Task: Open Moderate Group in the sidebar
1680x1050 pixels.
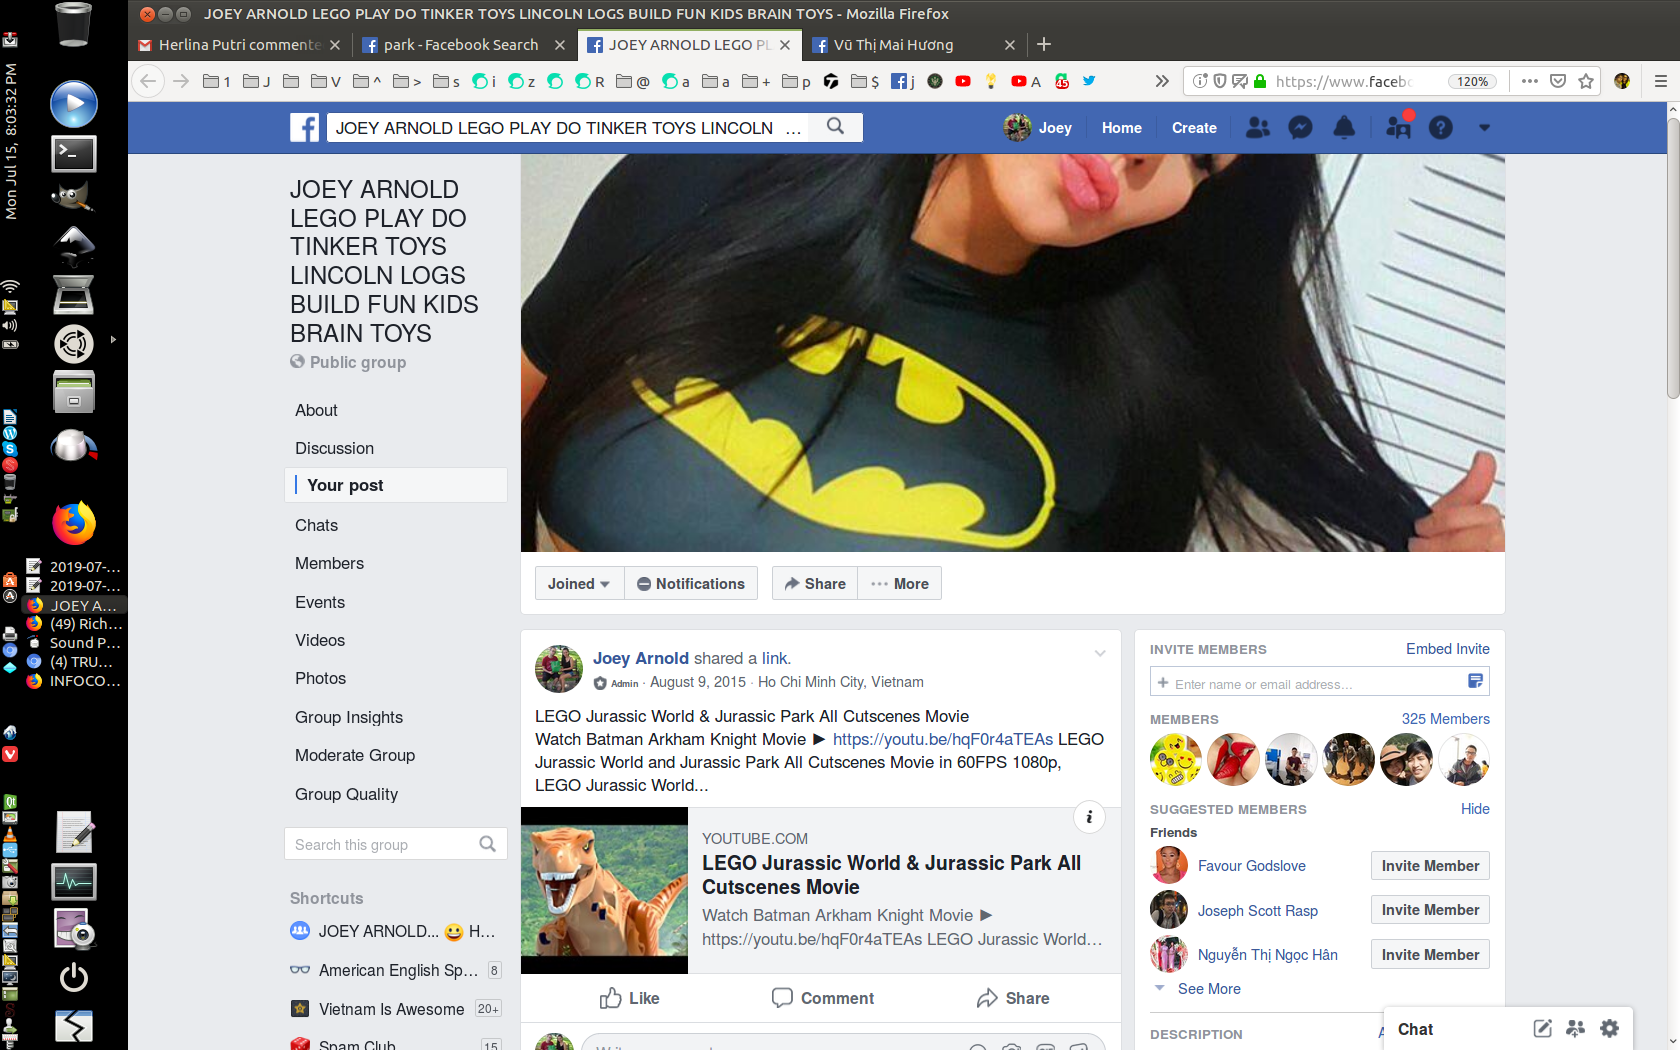Action: [x=354, y=755]
